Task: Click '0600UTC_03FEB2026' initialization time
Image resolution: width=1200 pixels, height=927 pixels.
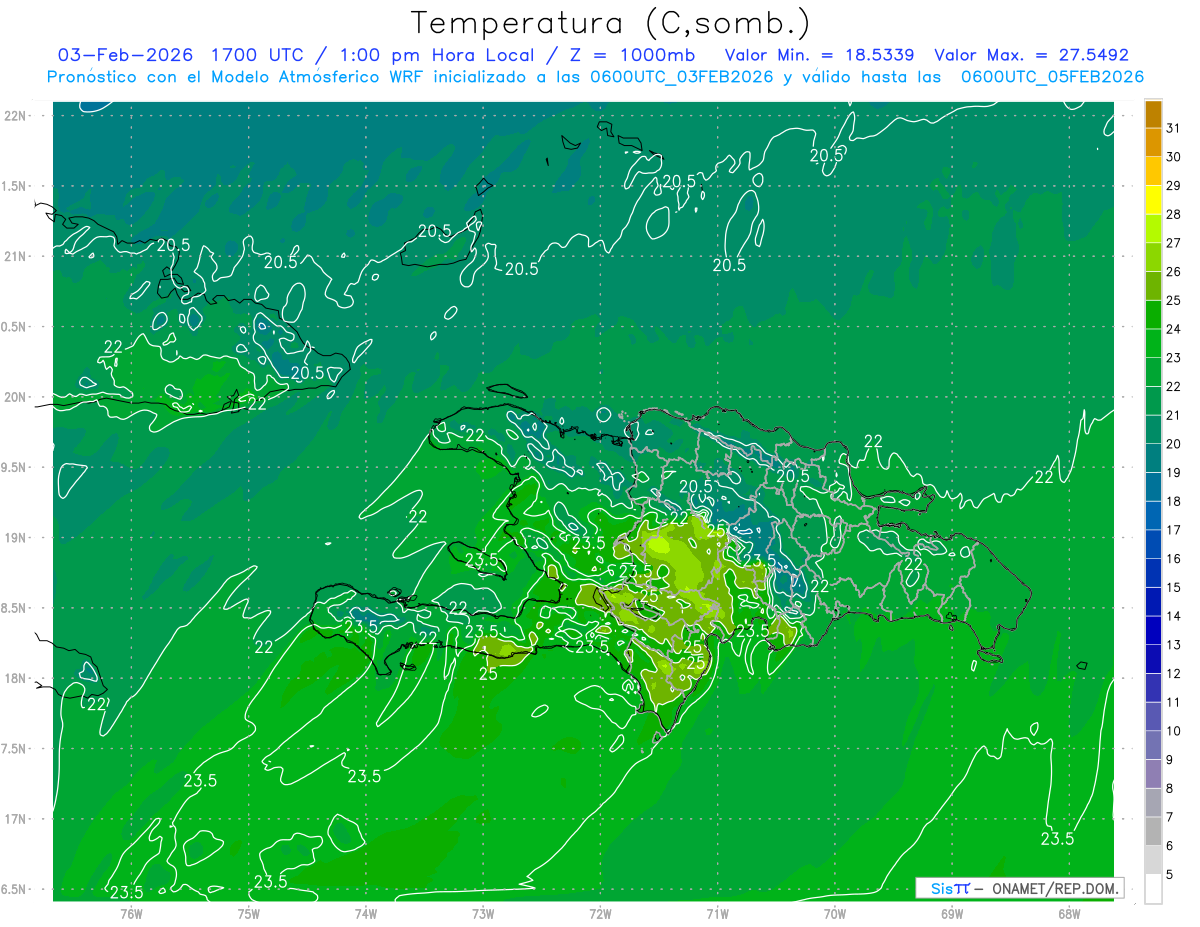Action: 682,77
